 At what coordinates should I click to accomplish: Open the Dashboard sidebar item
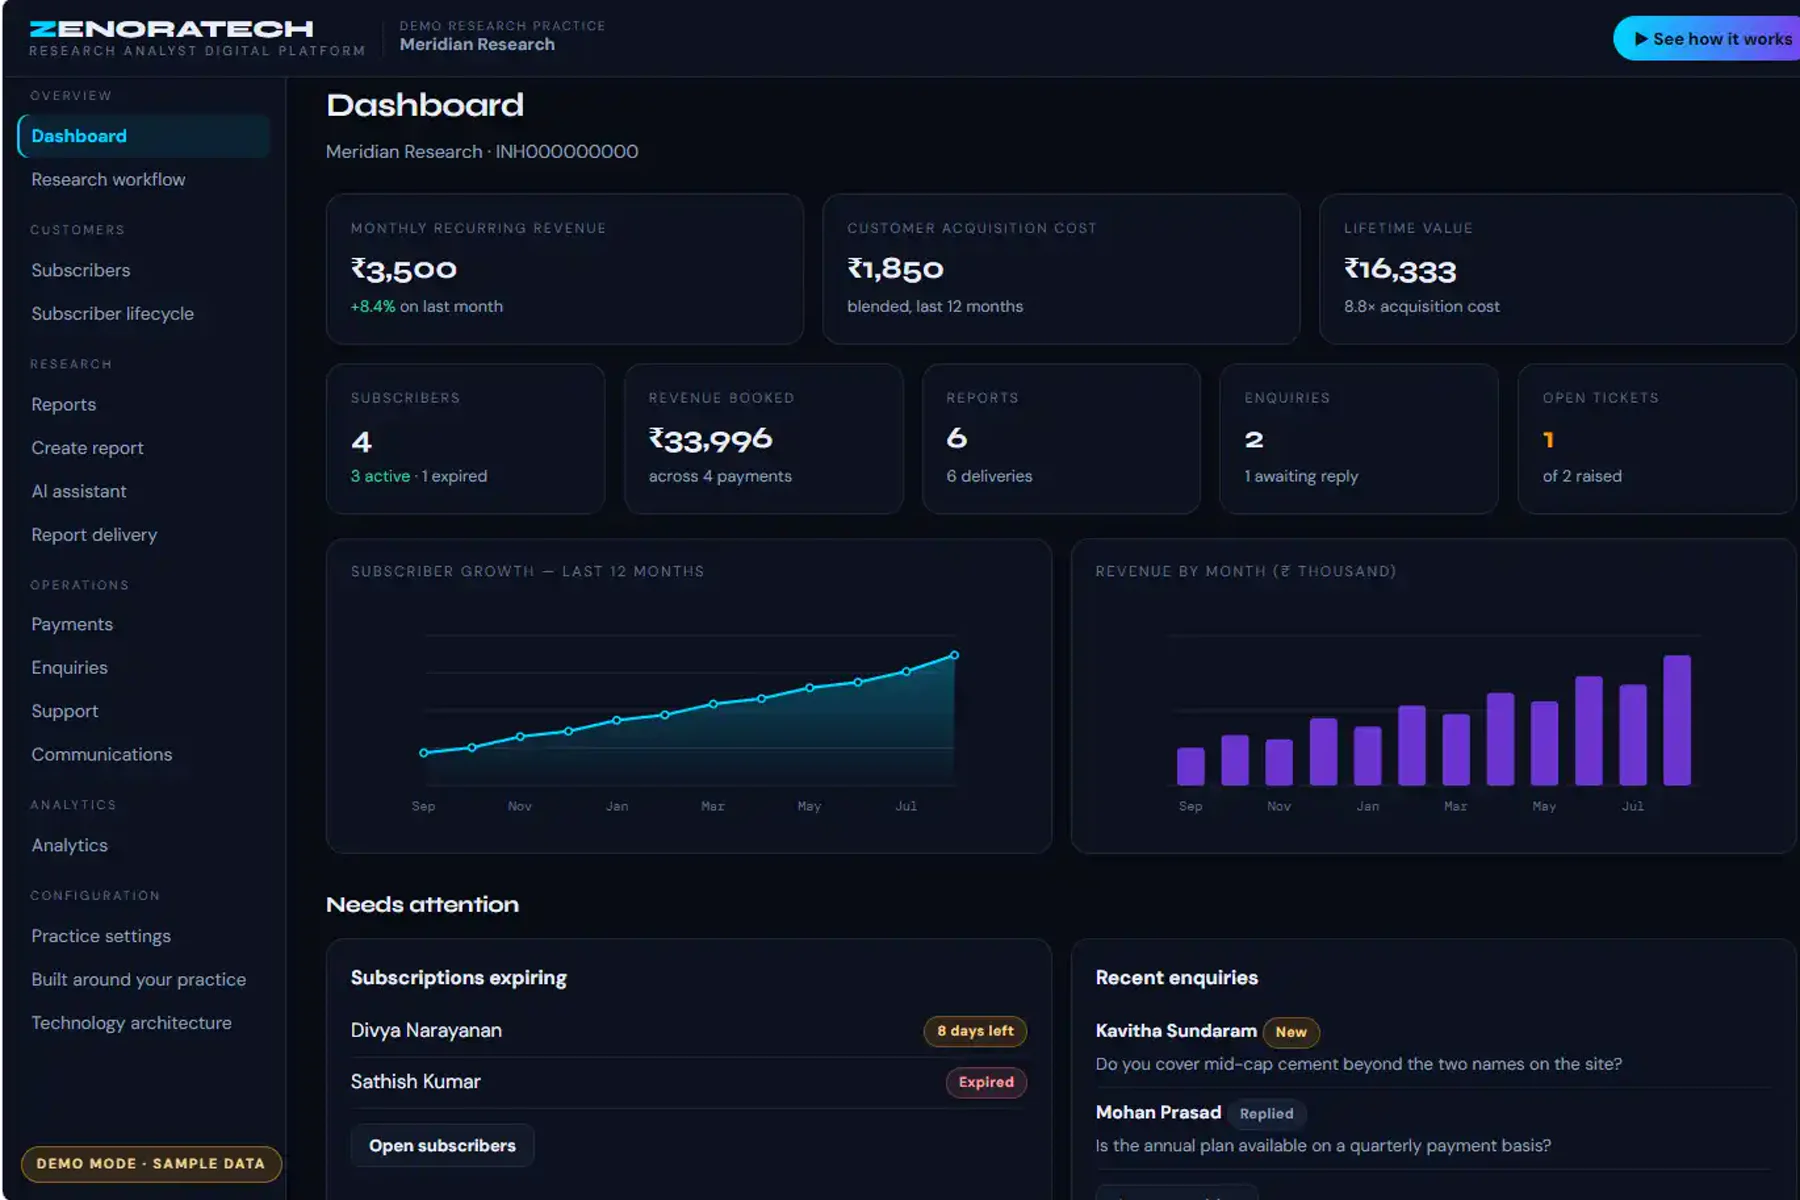coord(144,136)
